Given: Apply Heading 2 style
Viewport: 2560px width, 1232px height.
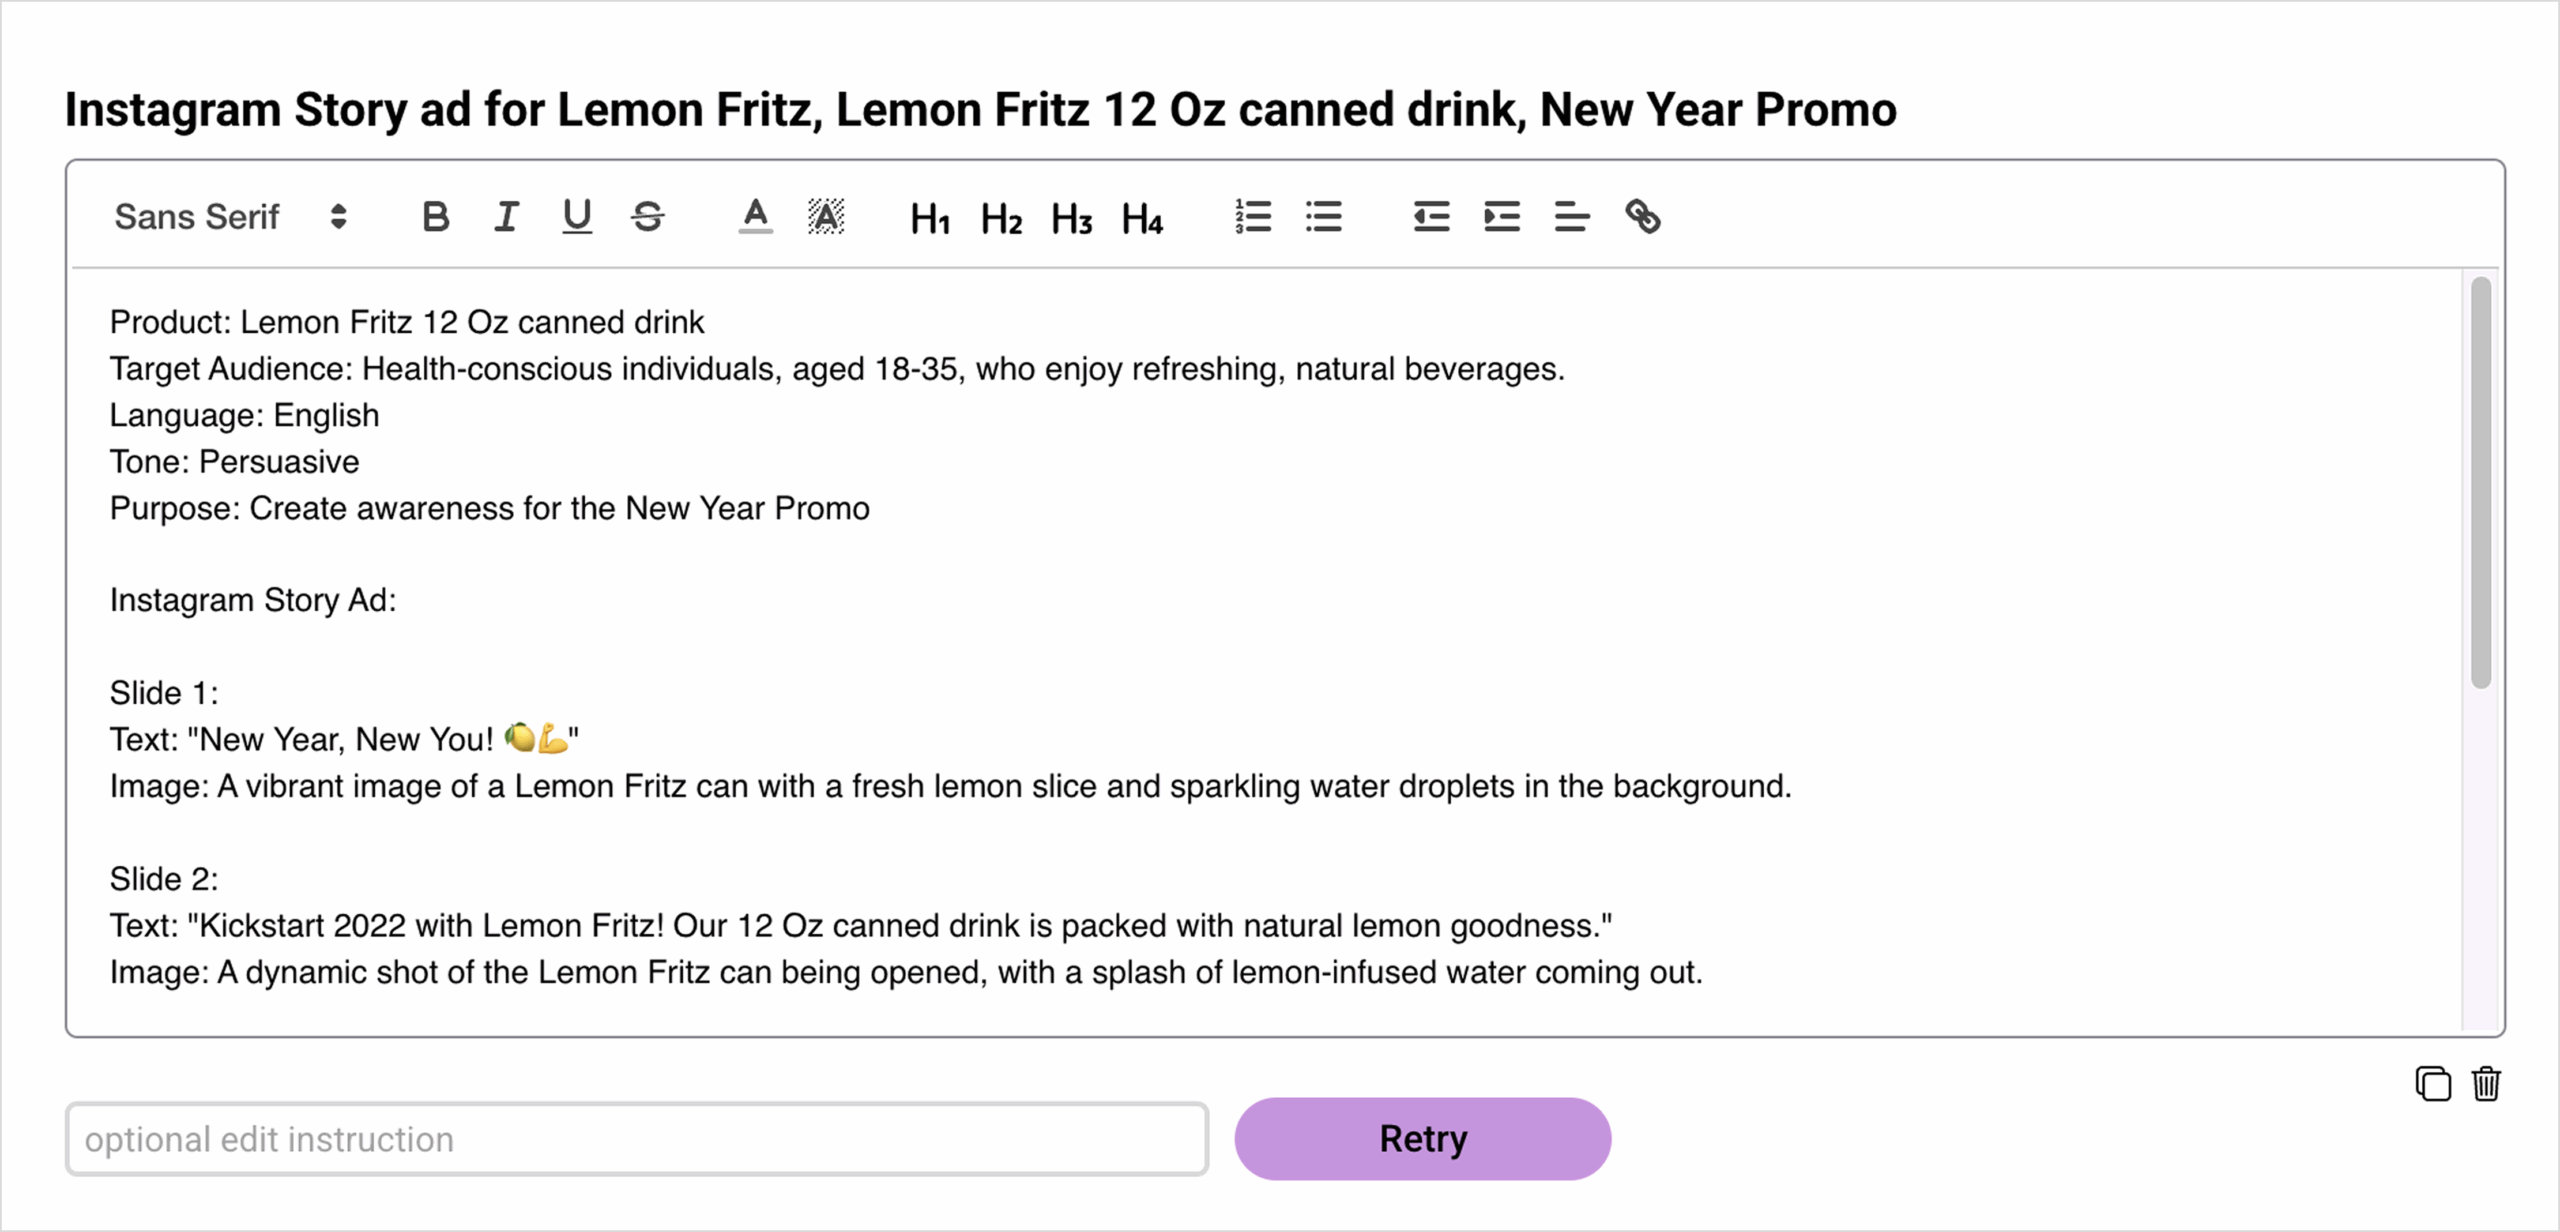Looking at the screenshot, I should [1001, 218].
